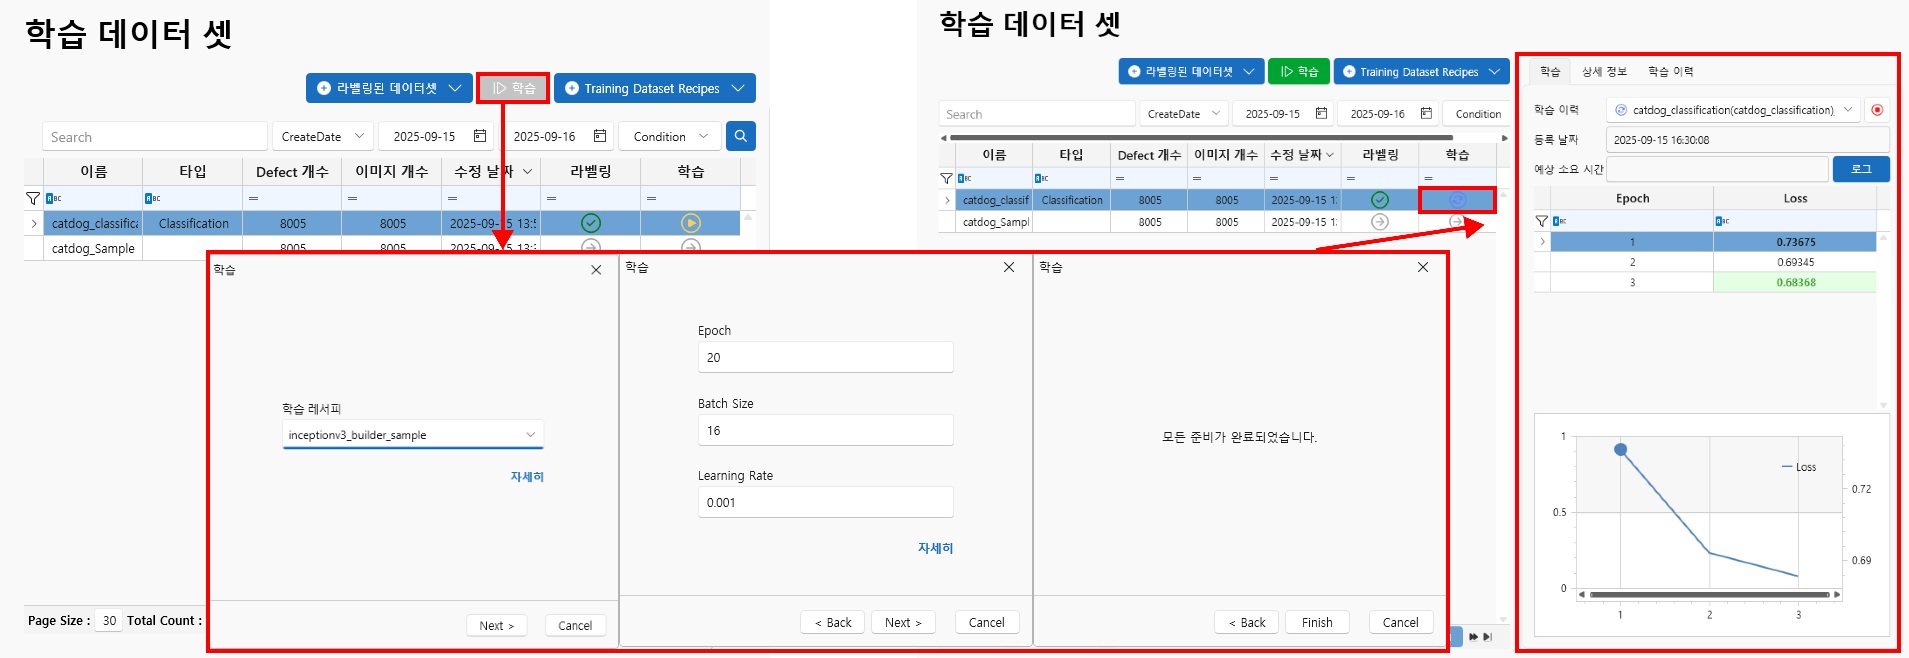Screen dimensions: 1909x658
Task: Switch to the 상세 정보 tab
Action: click(x=1604, y=72)
